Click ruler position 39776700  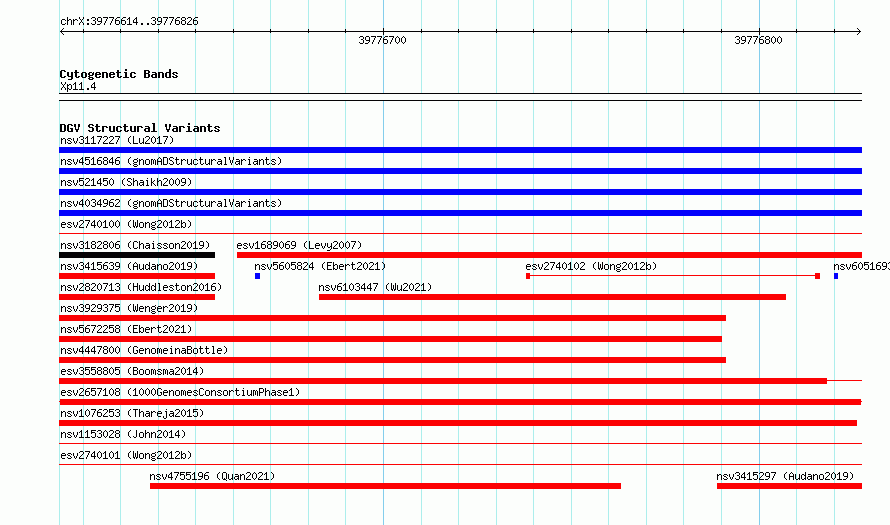pyautogui.click(x=383, y=40)
